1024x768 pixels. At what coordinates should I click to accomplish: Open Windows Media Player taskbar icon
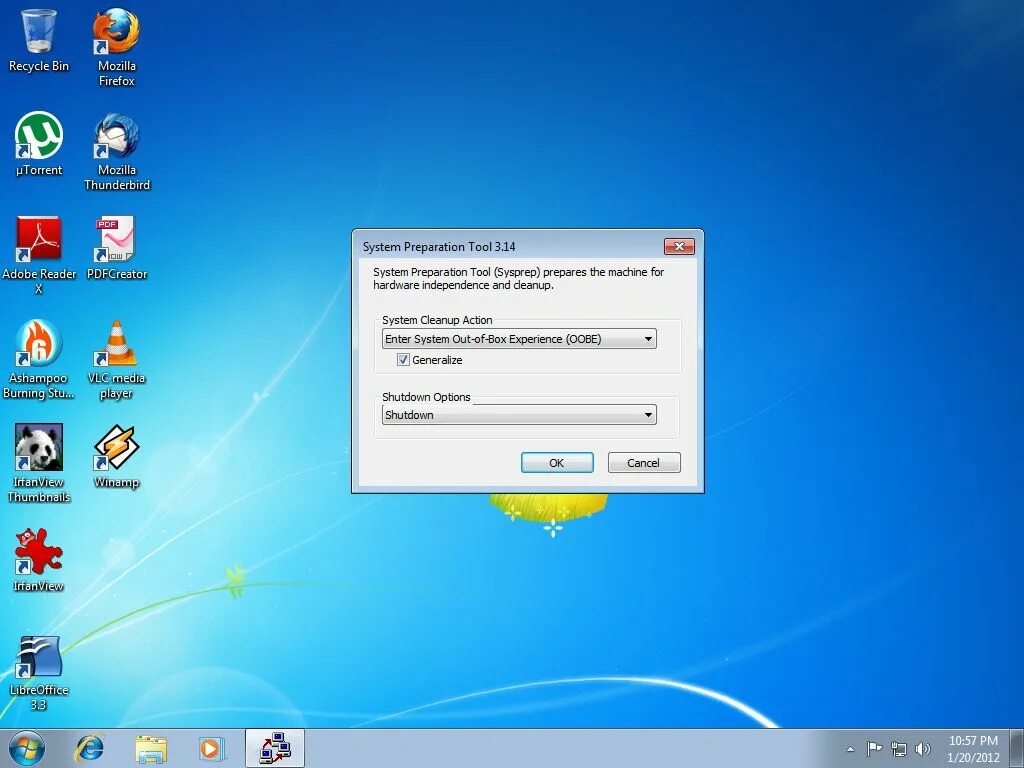[211, 748]
